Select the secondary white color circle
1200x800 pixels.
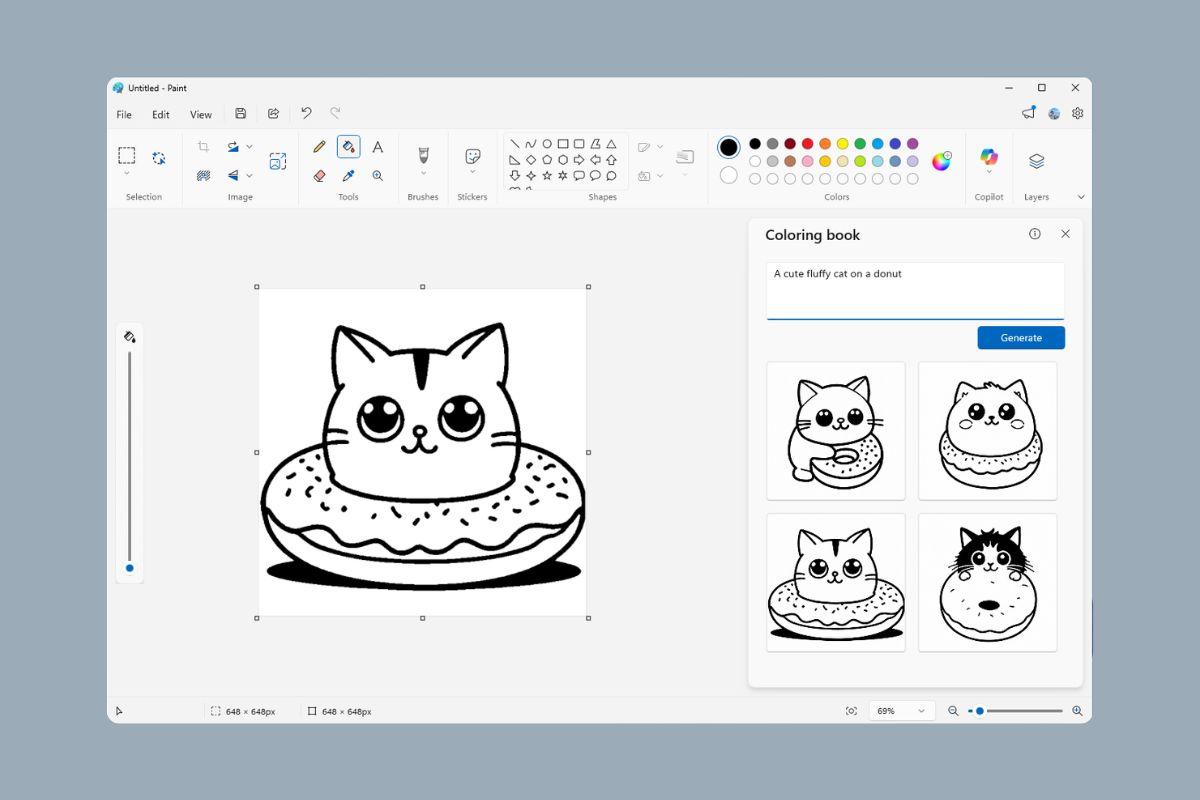[x=729, y=176]
